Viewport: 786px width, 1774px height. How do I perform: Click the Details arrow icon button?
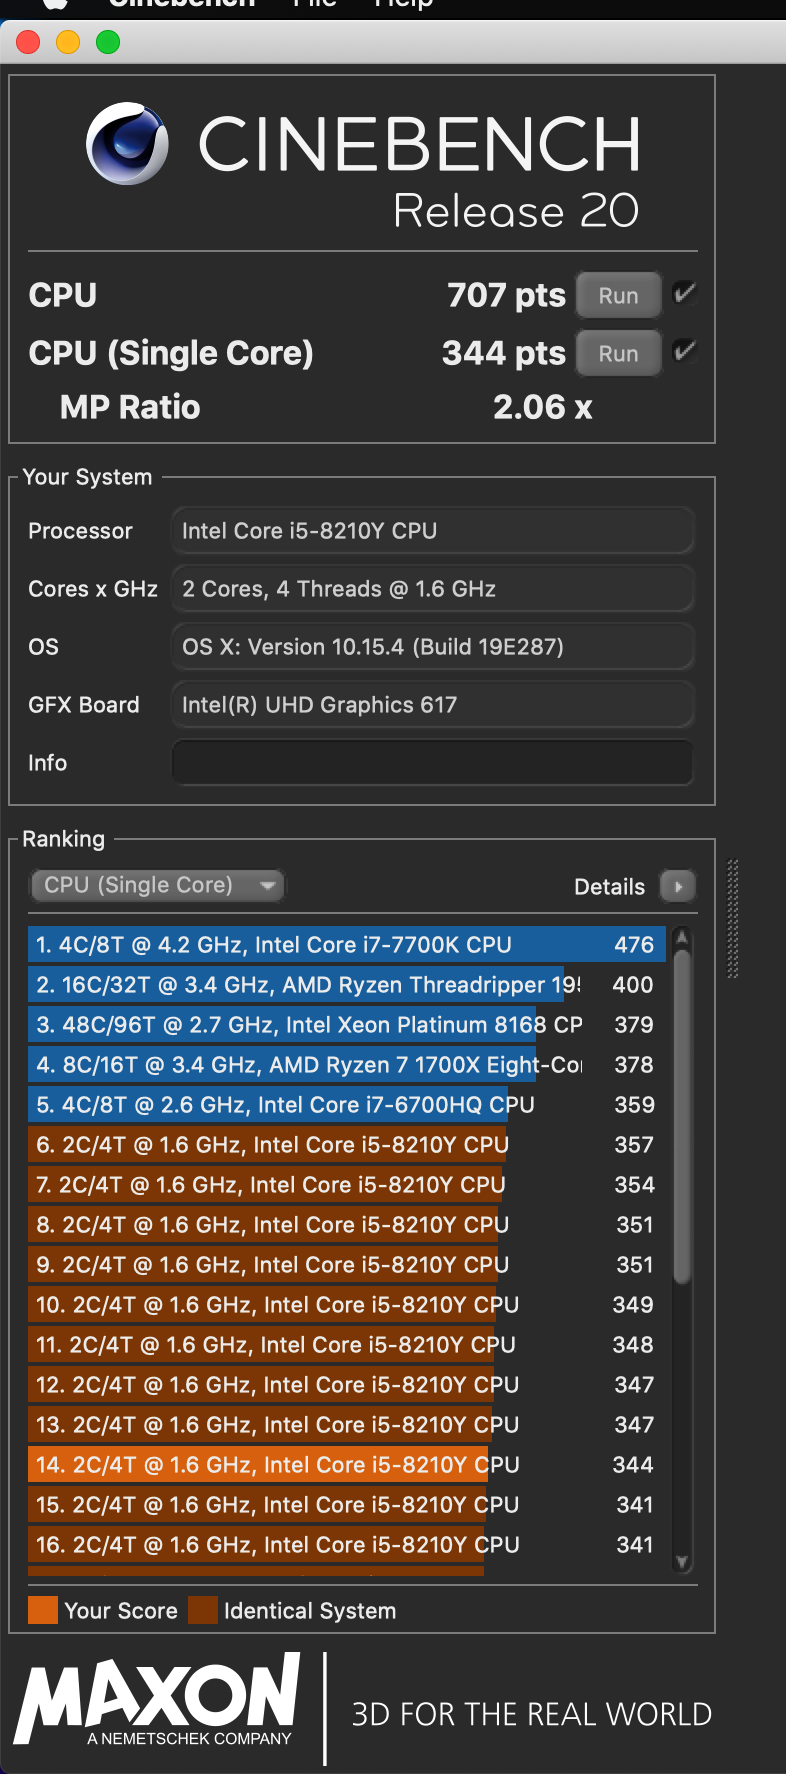click(678, 886)
